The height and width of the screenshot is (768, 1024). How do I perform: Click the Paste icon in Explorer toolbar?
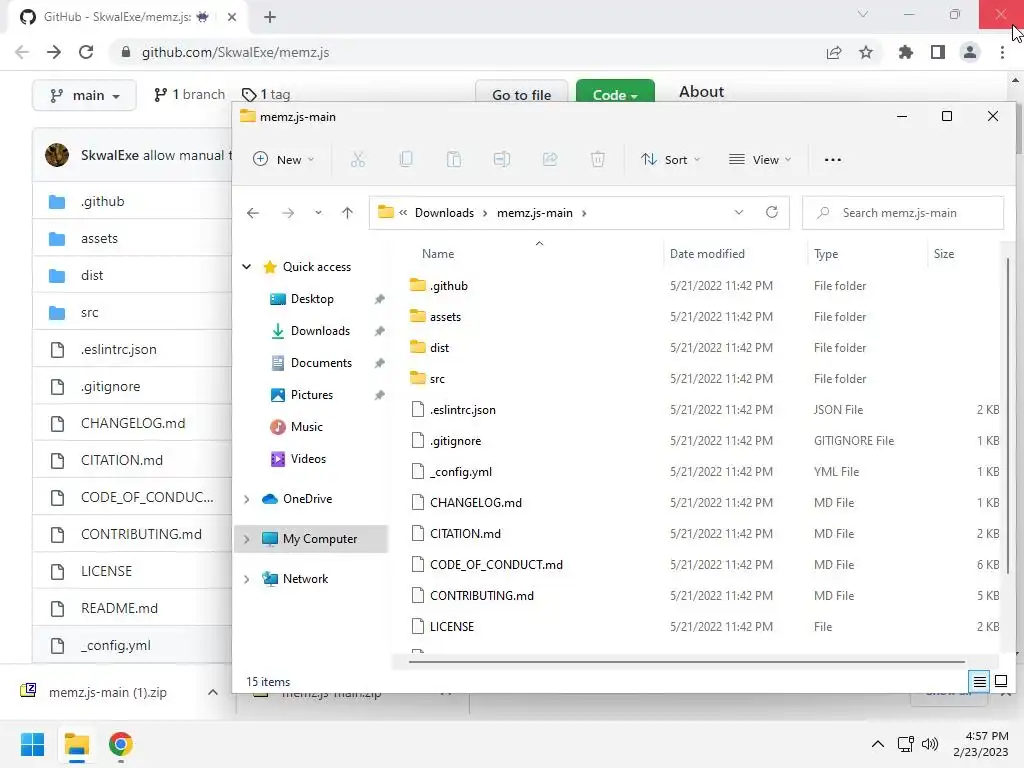453,159
